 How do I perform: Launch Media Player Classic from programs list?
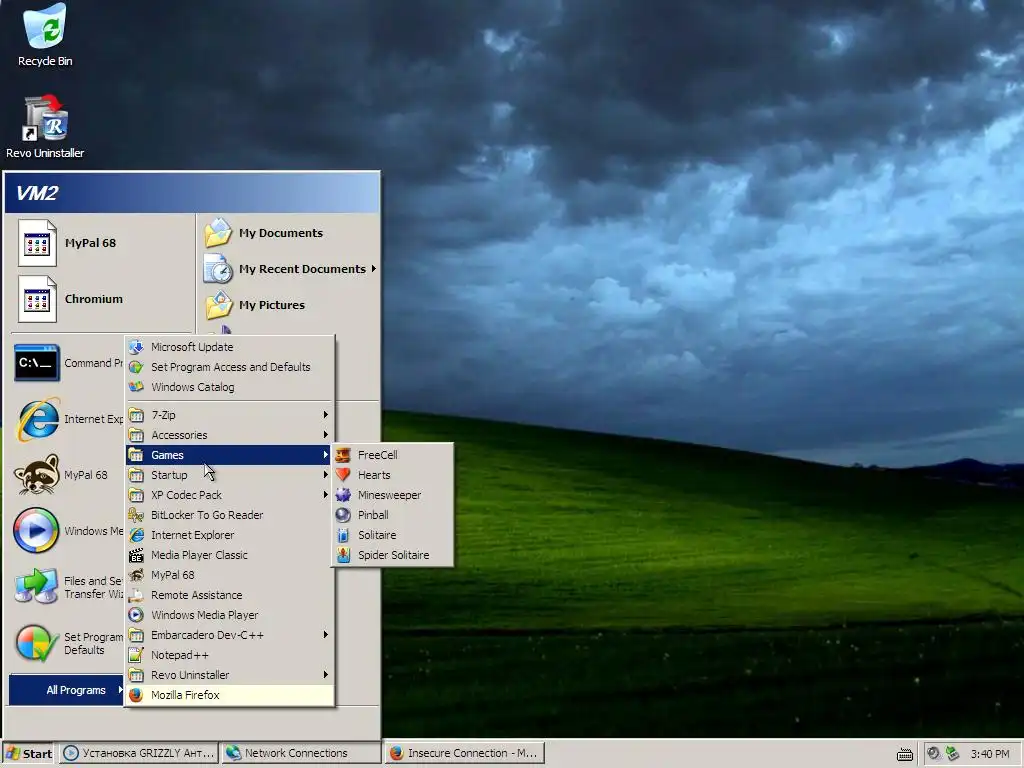230,555
